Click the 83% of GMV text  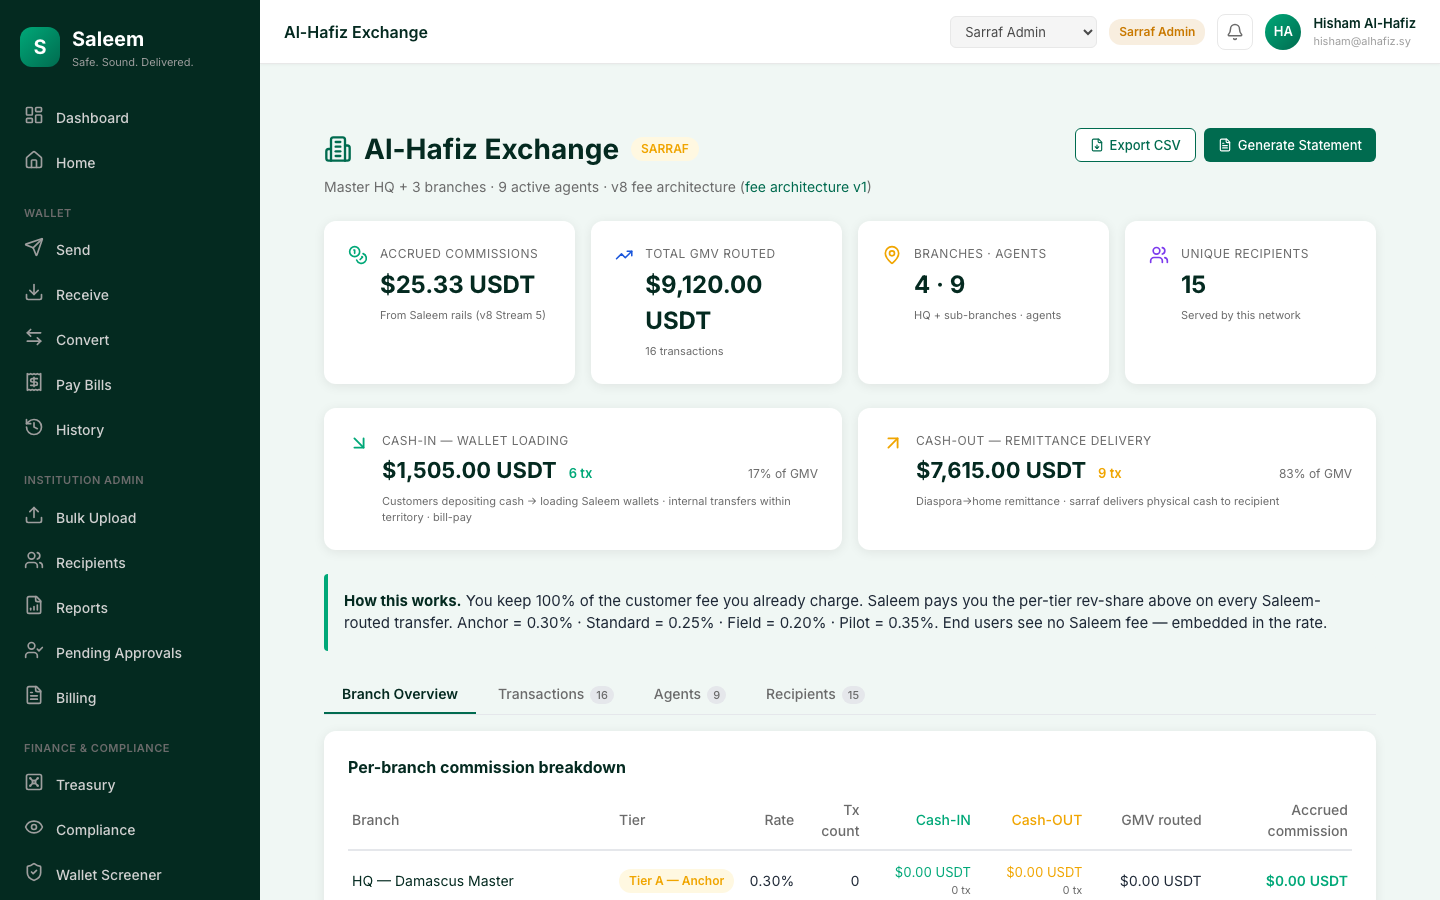[x=1315, y=474]
